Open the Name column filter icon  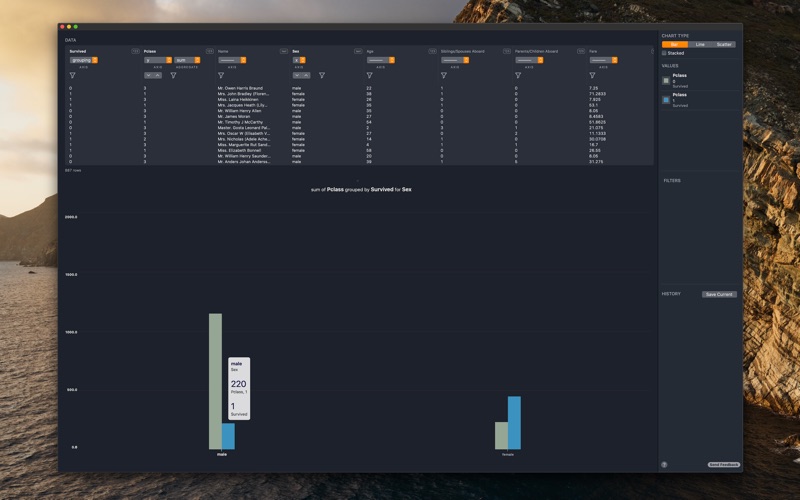pyautogui.click(x=221, y=76)
